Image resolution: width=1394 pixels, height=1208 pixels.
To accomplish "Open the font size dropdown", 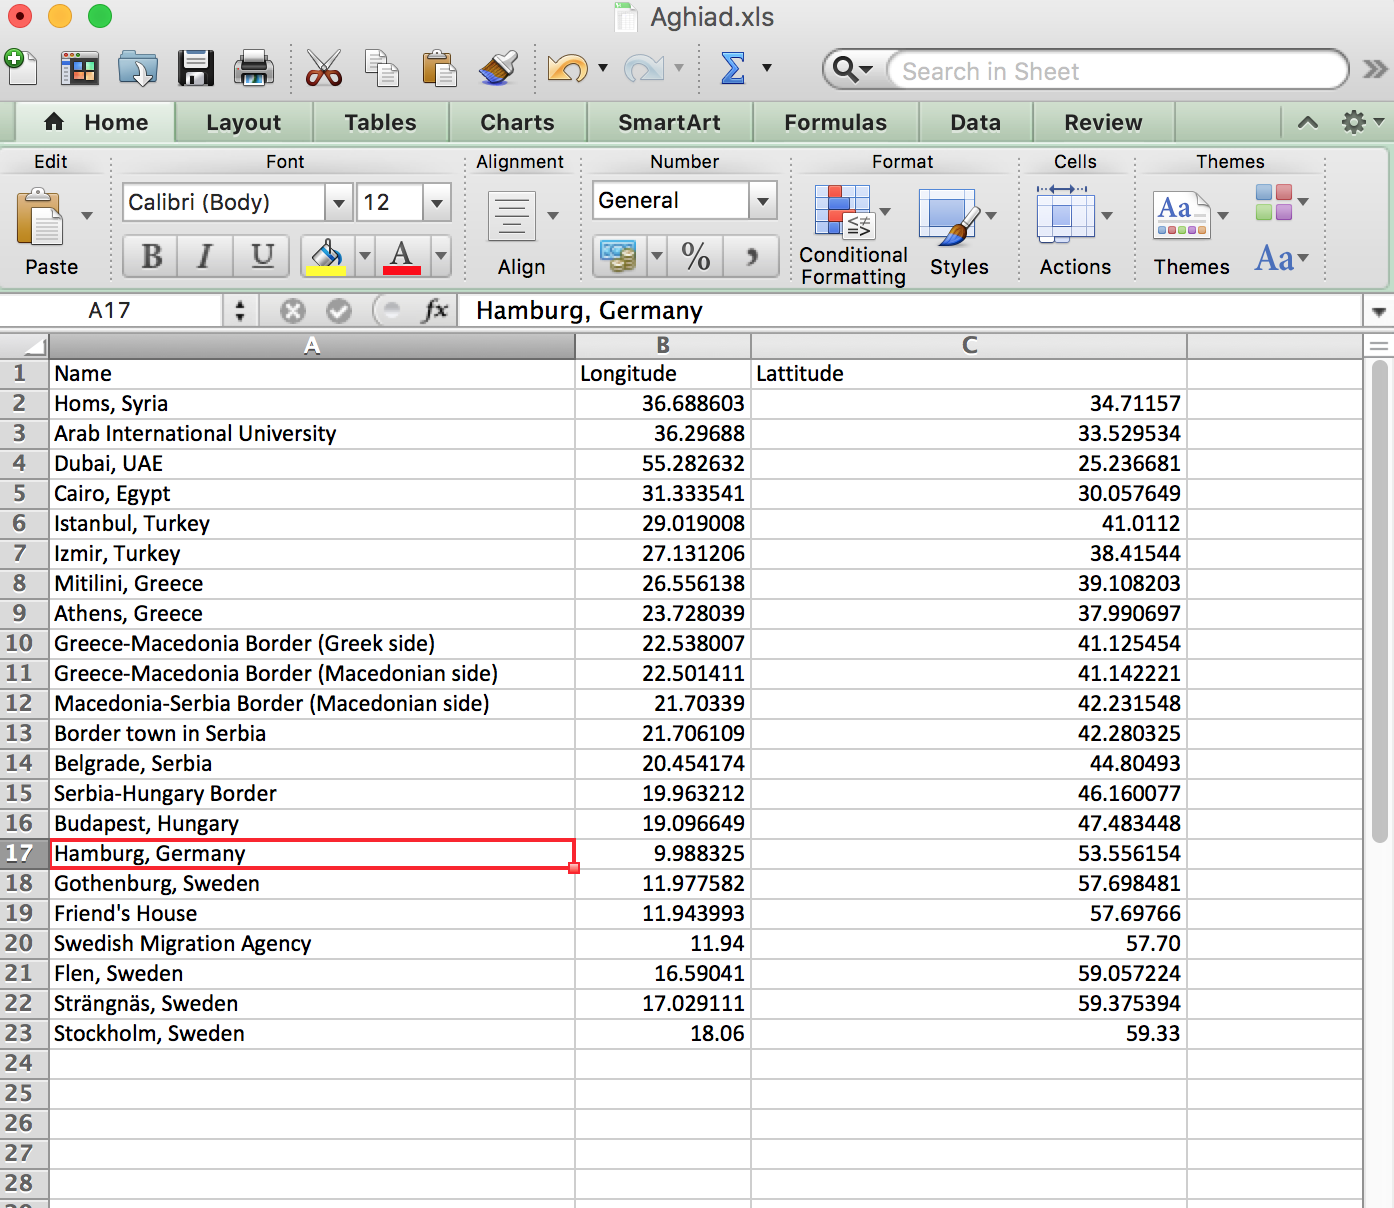I will tap(437, 203).
